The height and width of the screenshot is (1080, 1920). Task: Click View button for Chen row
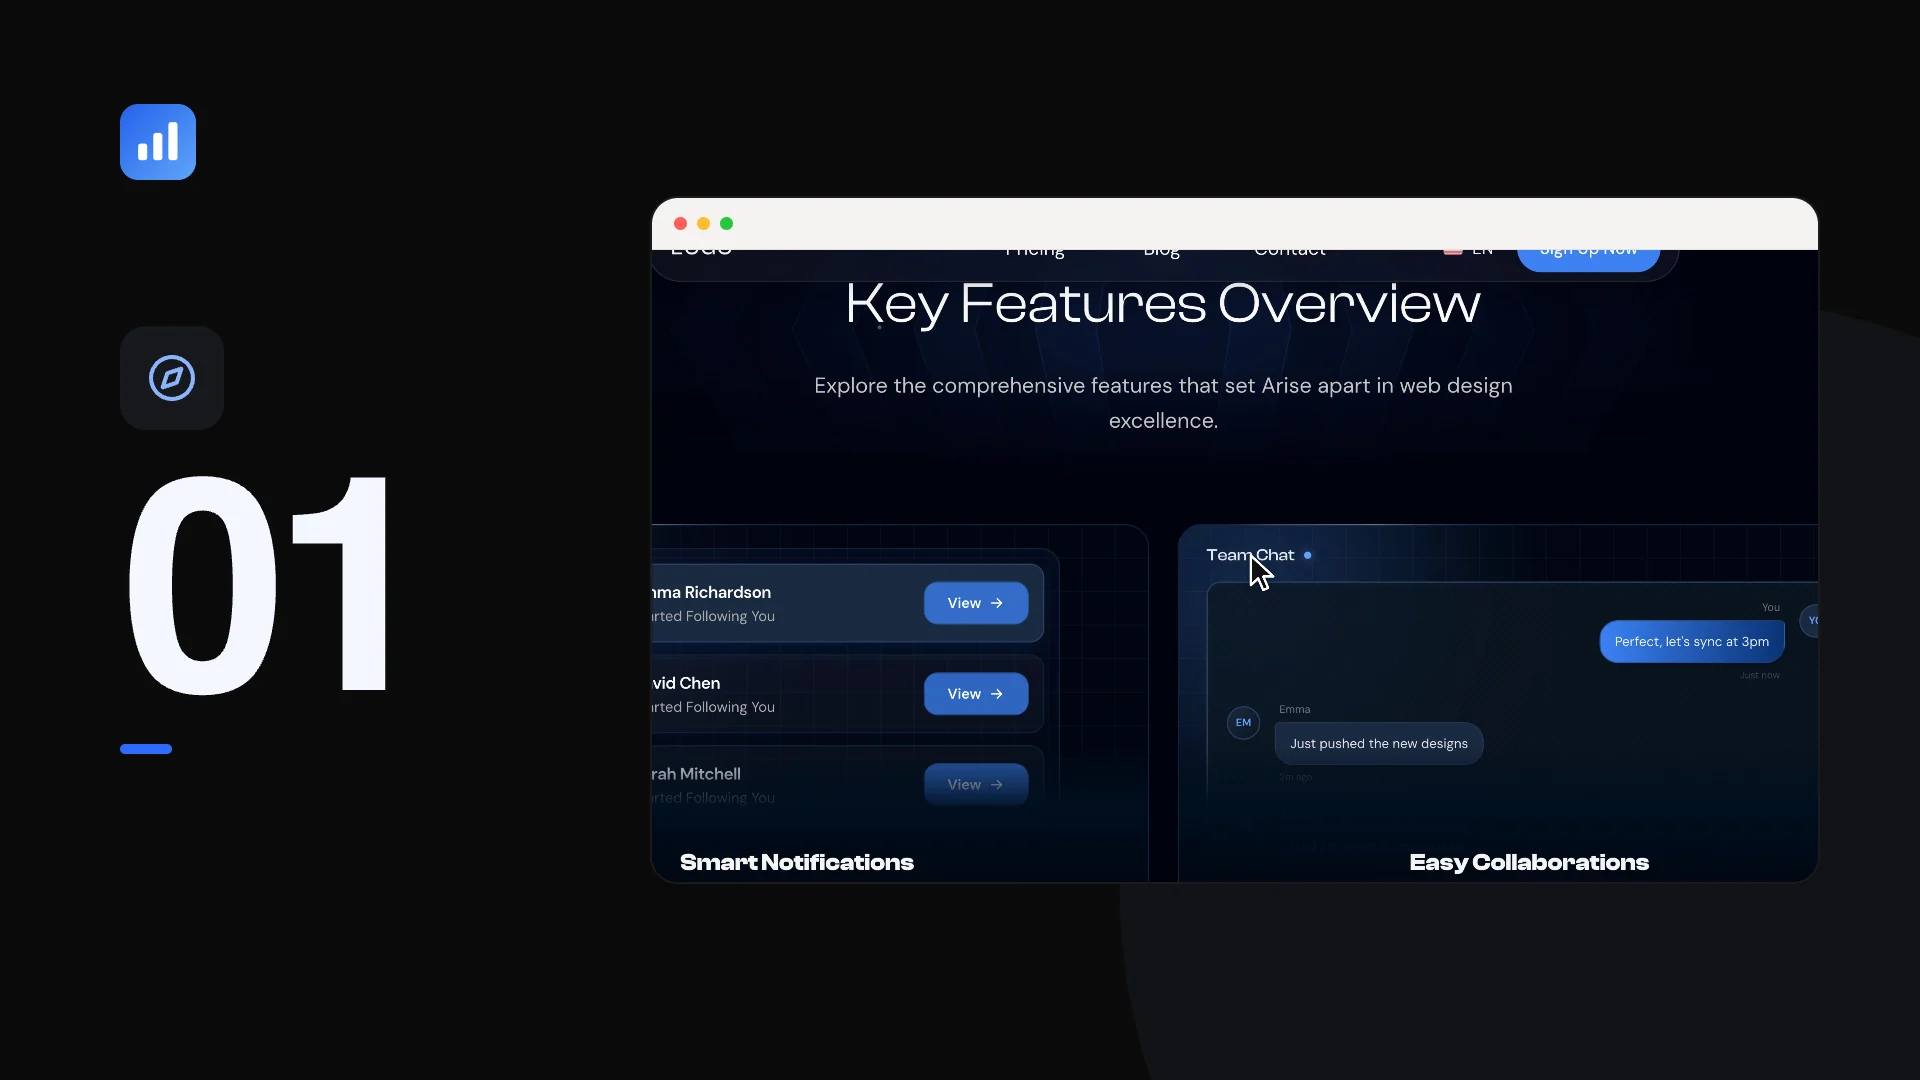(x=976, y=694)
